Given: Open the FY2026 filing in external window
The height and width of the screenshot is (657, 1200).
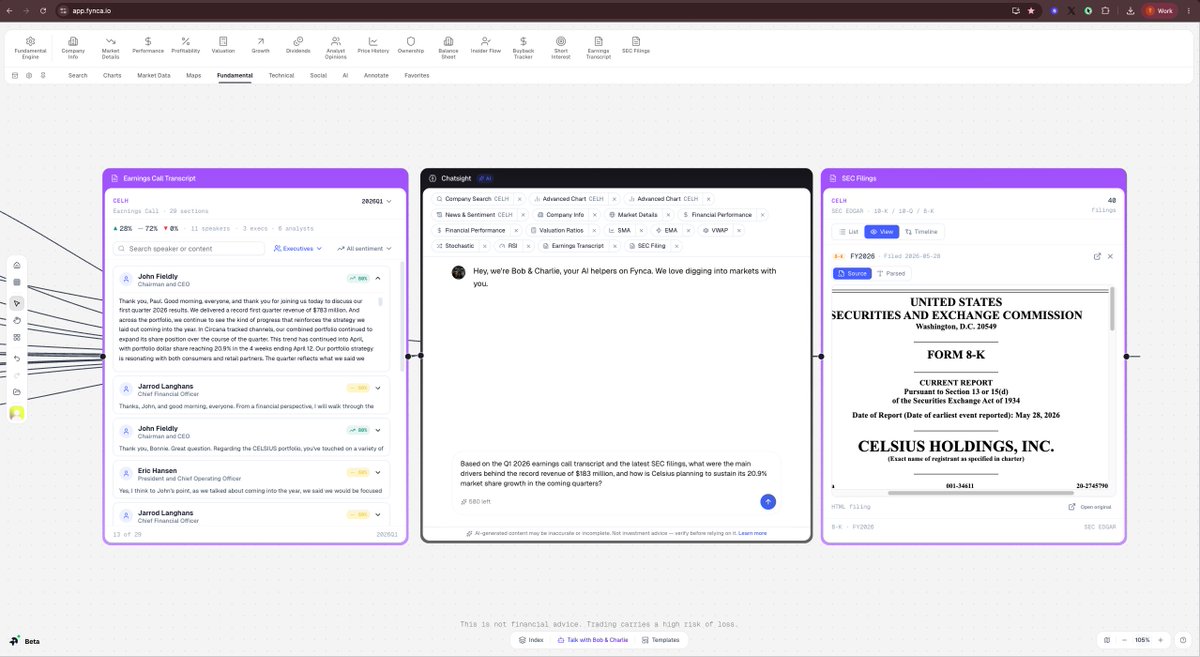Looking at the screenshot, I should (1097, 256).
